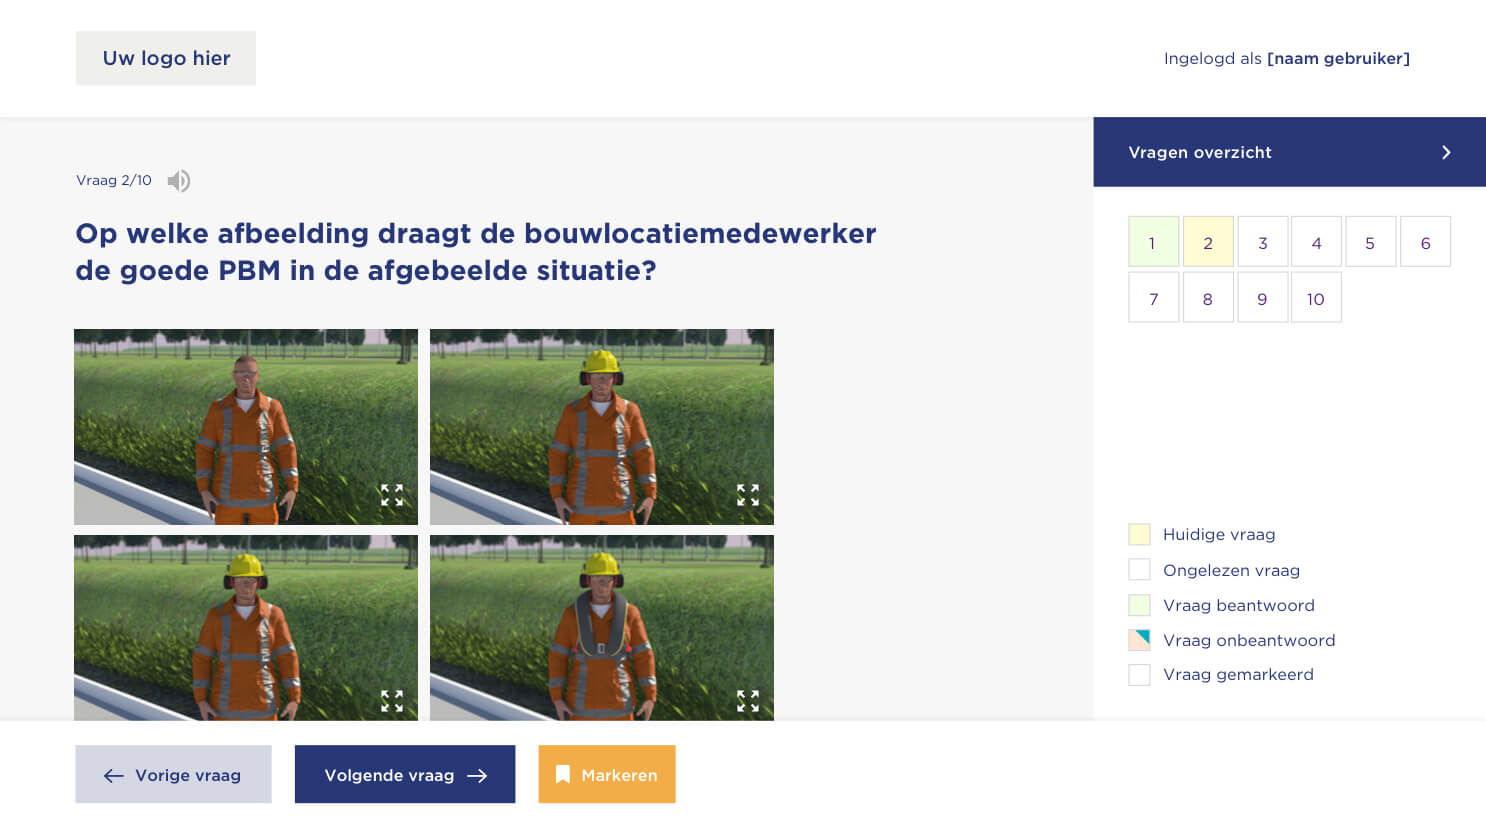Click the left arrow on Vorige vraag
Image resolution: width=1486 pixels, height=837 pixels.
tap(114, 776)
